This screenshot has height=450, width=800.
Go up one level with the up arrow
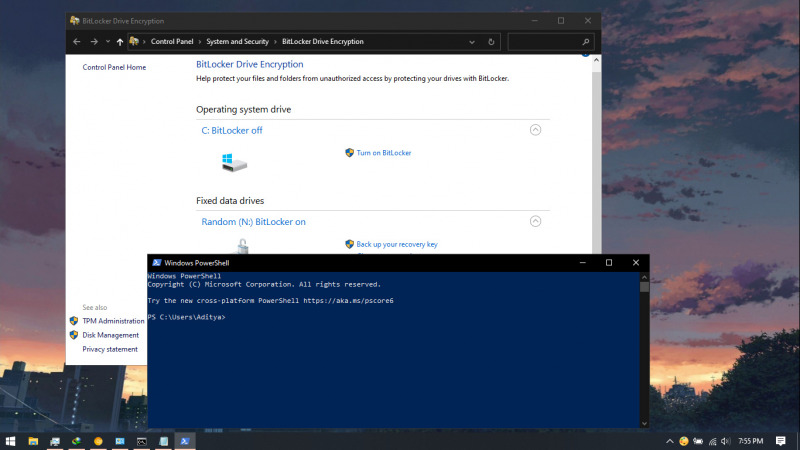[119, 42]
